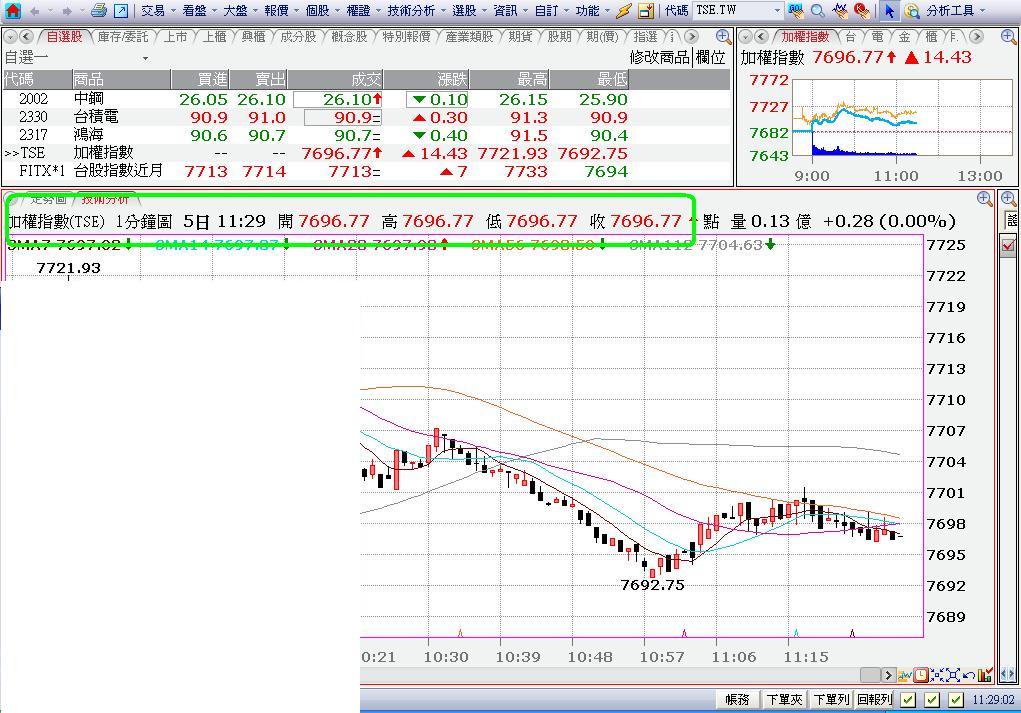The width and height of the screenshot is (1021, 713).
Task: Click the 加權指數 intraday mini chart
Action: coord(901,118)
